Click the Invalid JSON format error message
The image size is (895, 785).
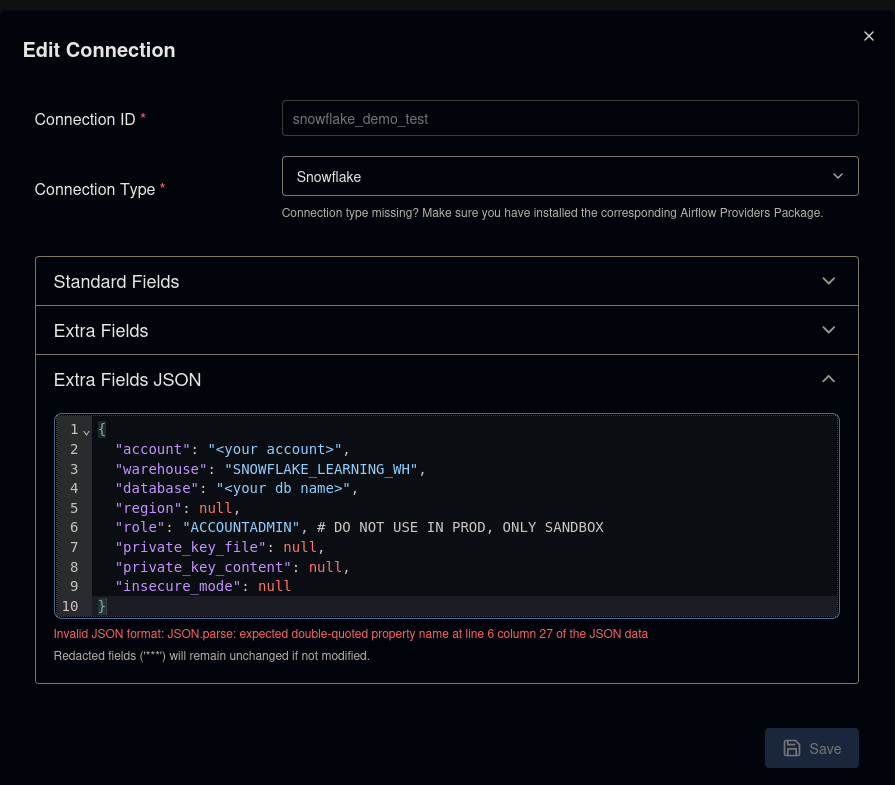pos(350,634)
